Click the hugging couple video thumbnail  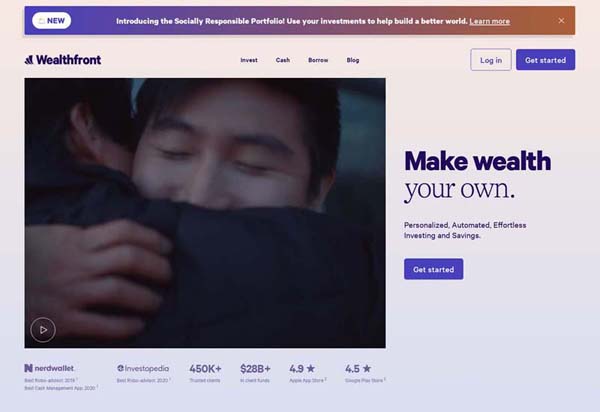click(x=205, y=200)
